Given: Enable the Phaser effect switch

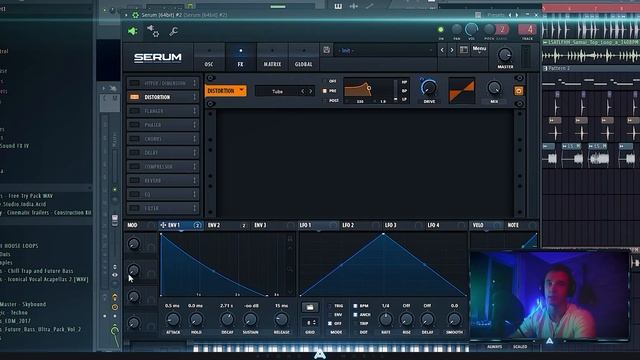Looking at the screenshot, I should coord(134,125).
